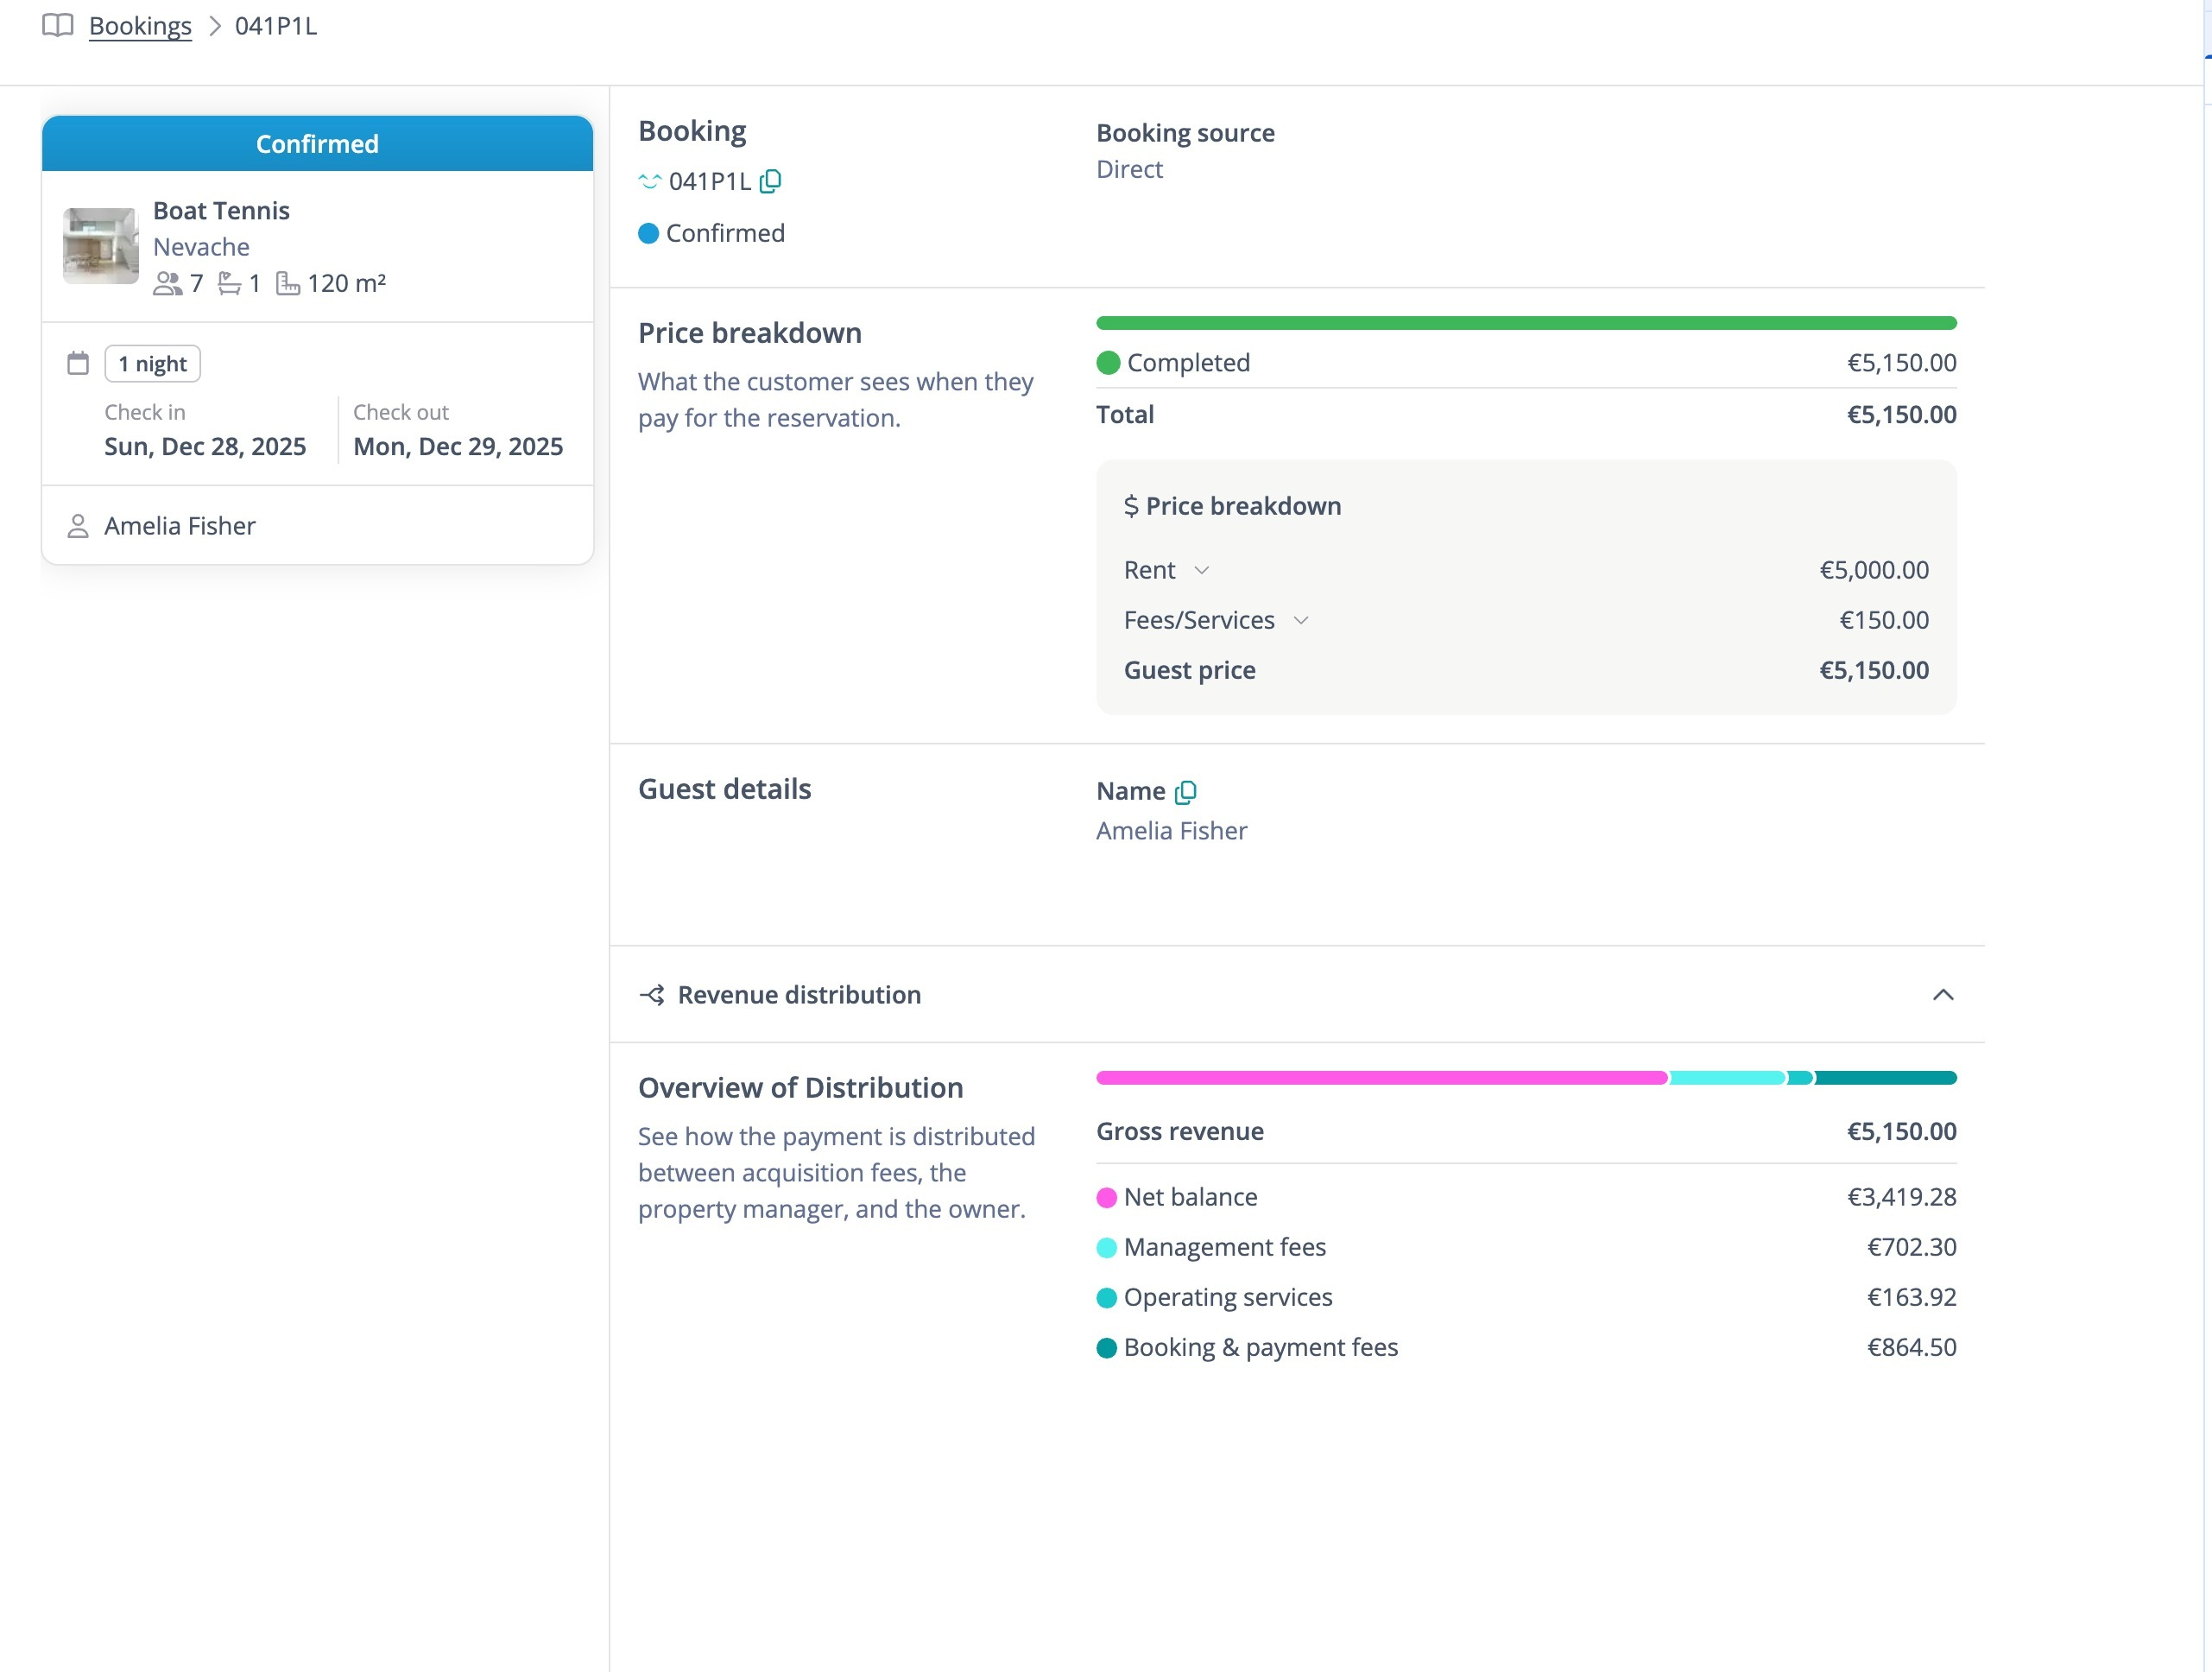
Task: Click the floor area icon near 120 m²
Action: (287, 284)
